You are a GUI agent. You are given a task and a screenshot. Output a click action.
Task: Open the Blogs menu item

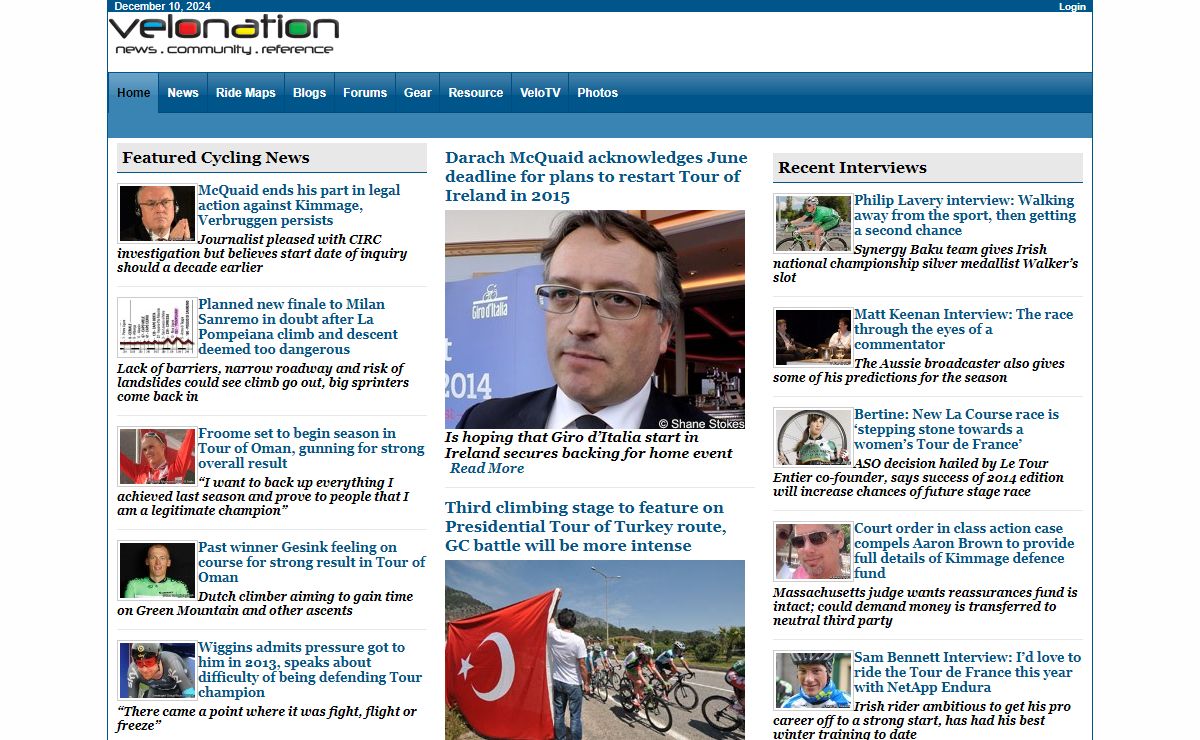pos(309,93)
